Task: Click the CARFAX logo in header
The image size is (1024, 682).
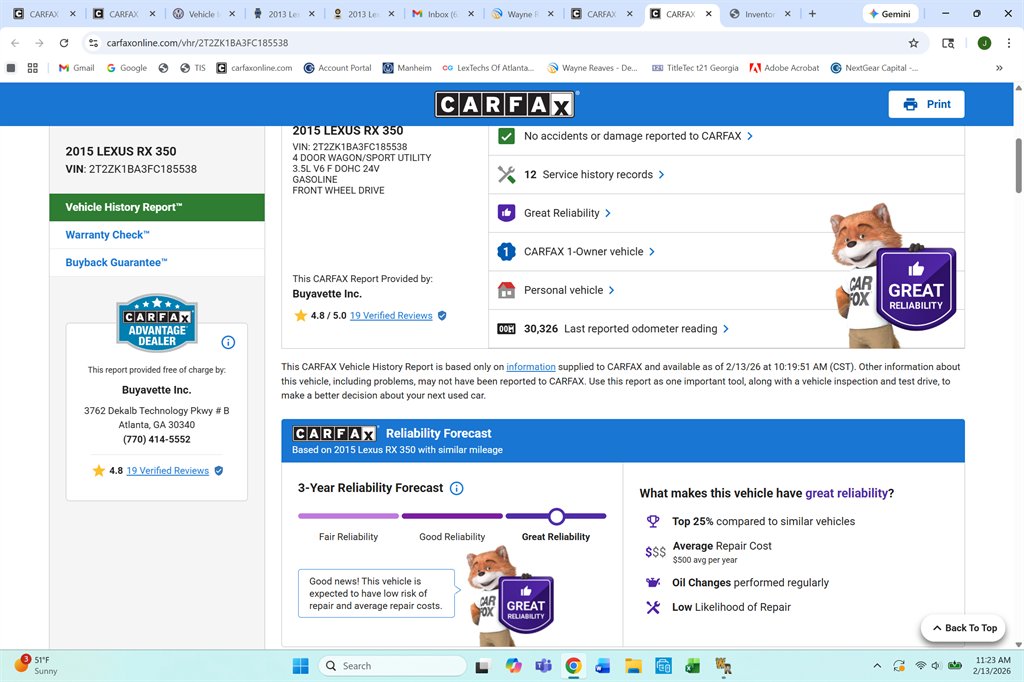Action: (505, 105)
